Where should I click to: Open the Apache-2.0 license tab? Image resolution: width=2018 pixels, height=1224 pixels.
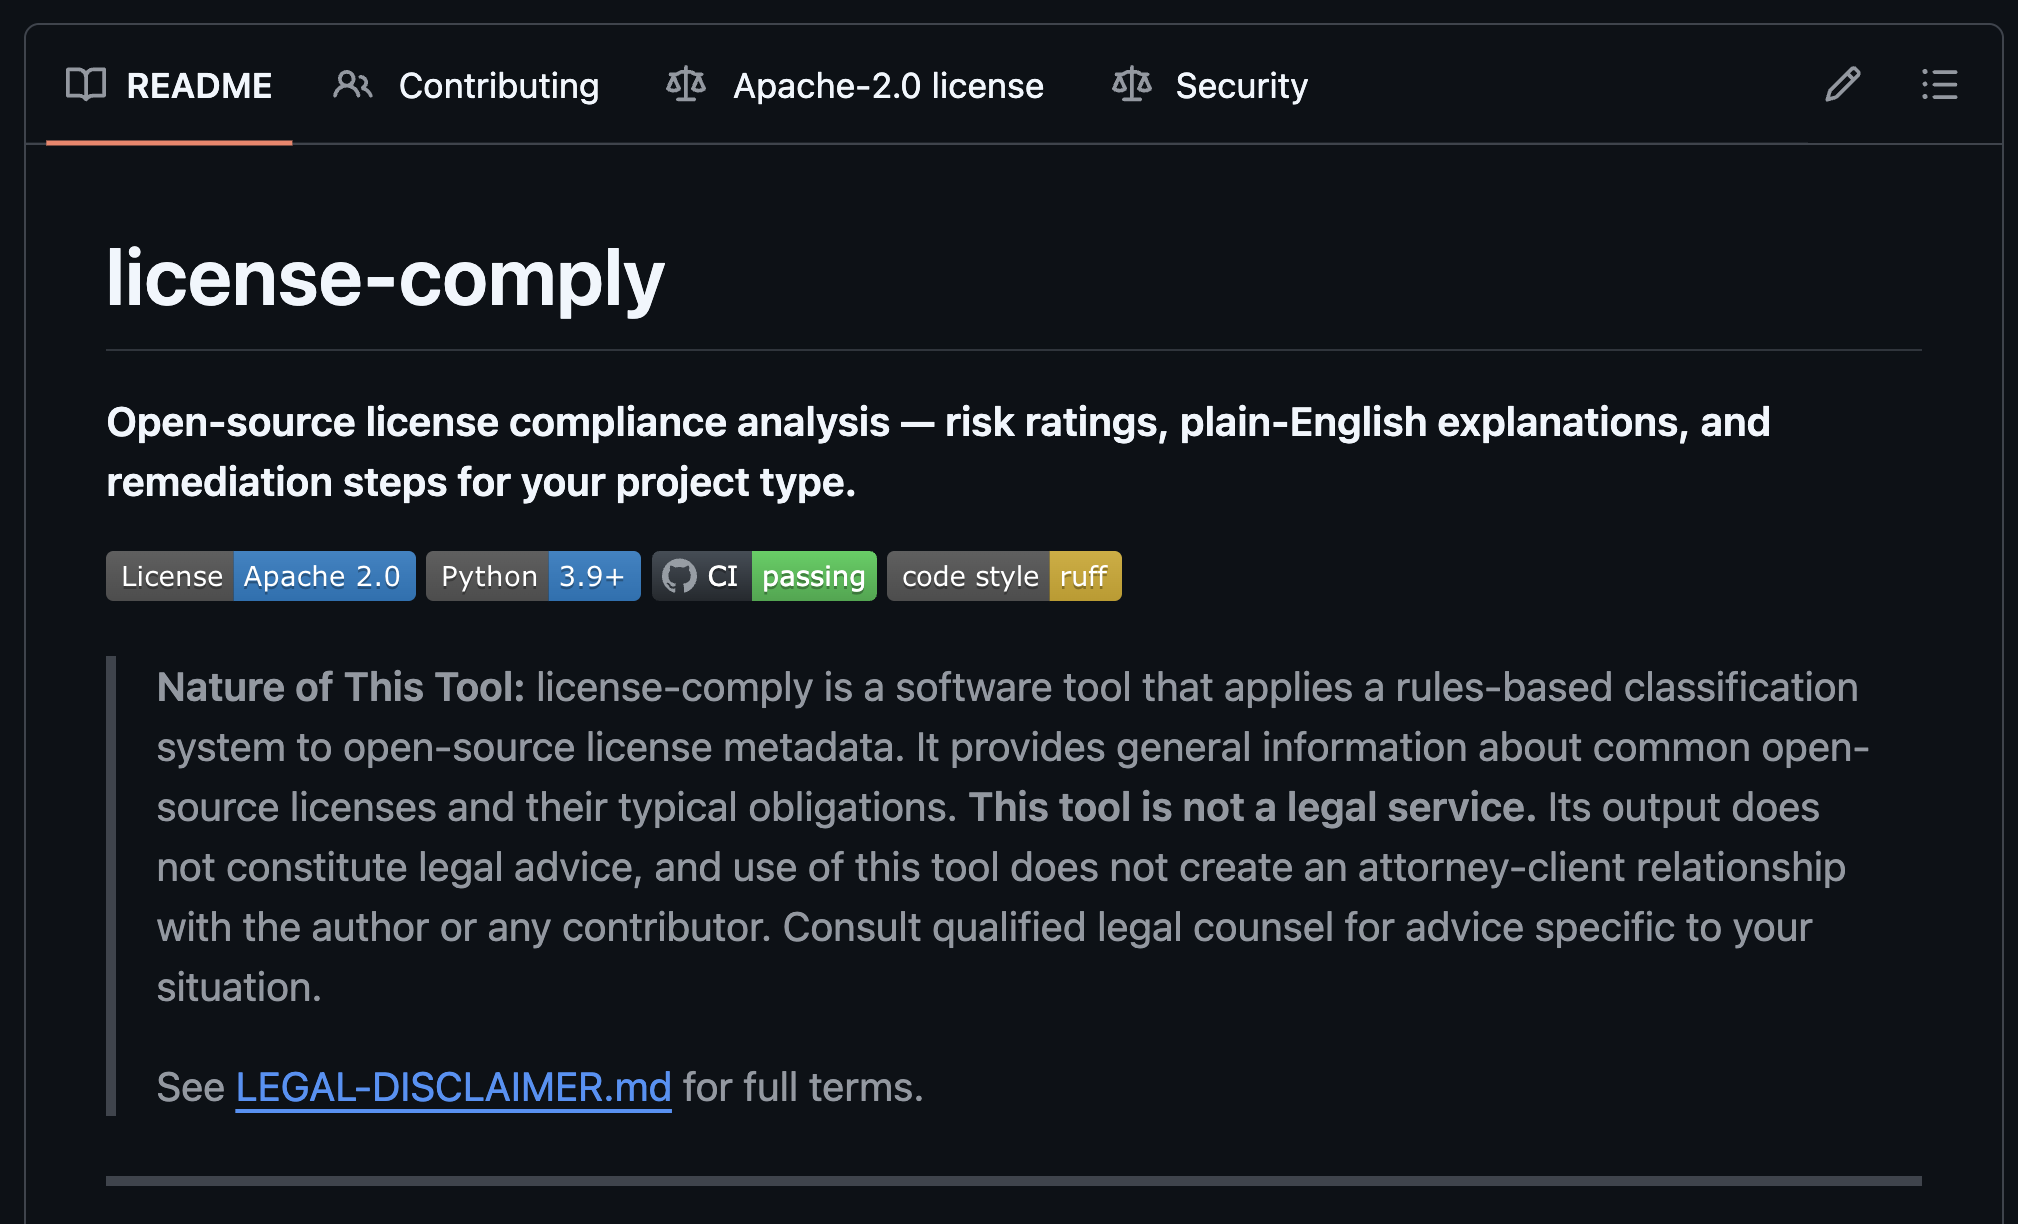coord(888,86)
